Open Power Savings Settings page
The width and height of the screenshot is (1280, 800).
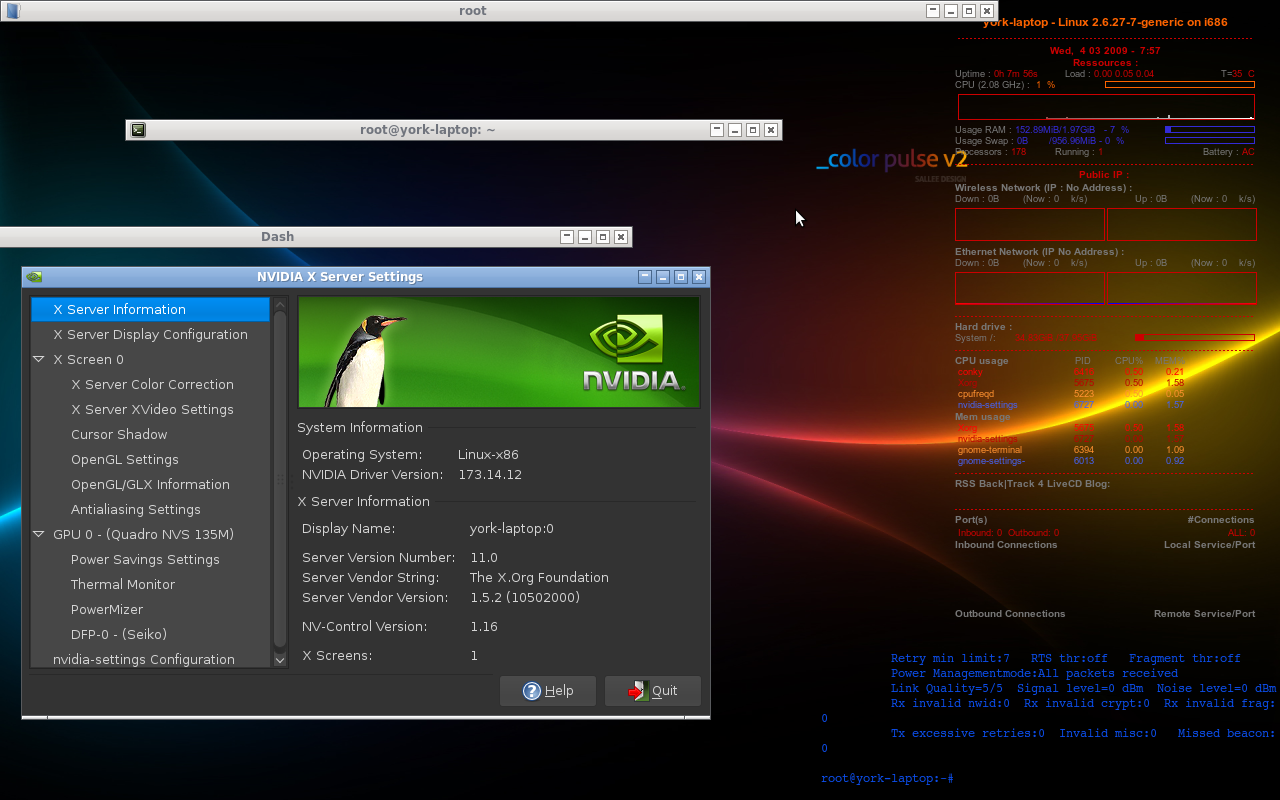(145, 559)
